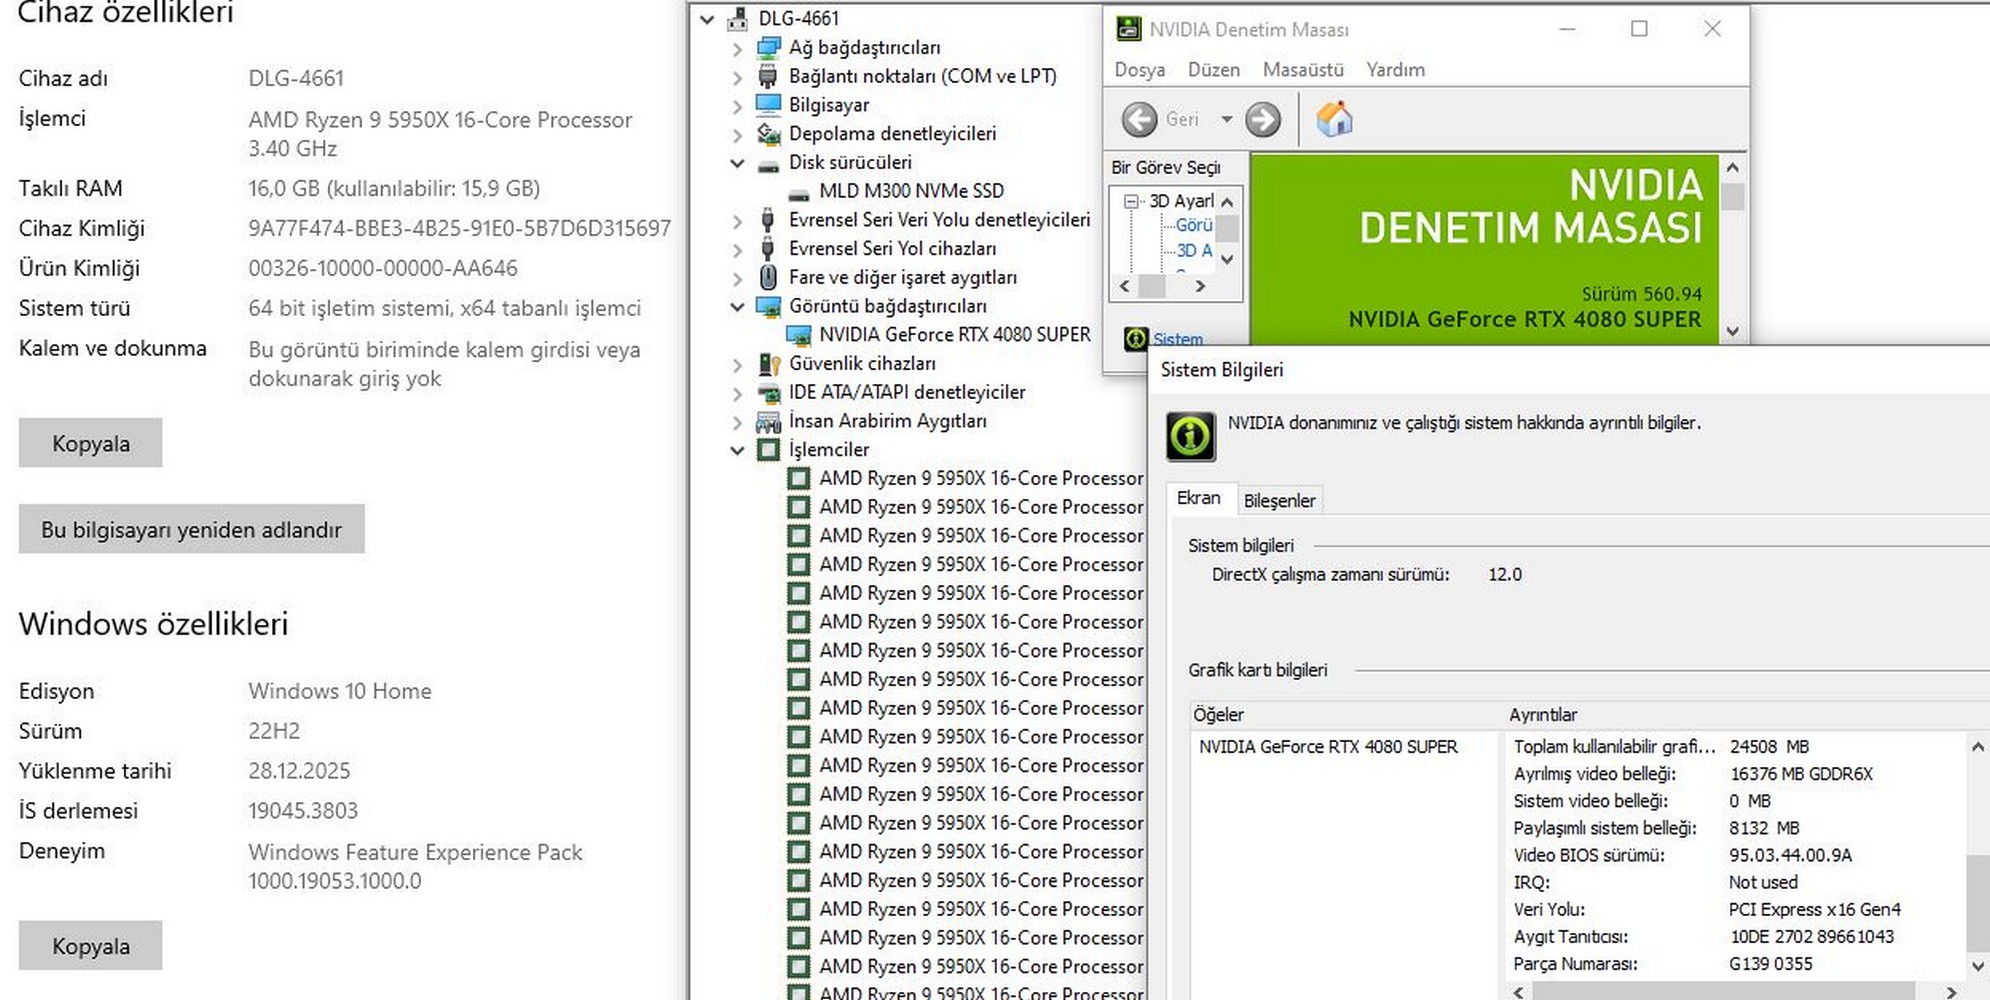Click the Bilgisayar monitor icon in tree
1990x1000 pixels.
click(x=768, y=105)
